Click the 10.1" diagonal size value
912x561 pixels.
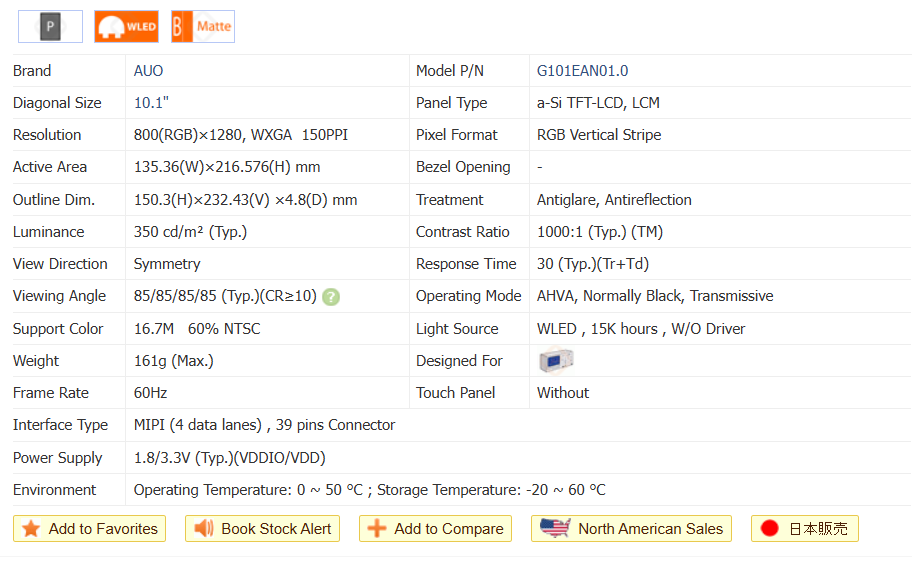click(151, 103)
